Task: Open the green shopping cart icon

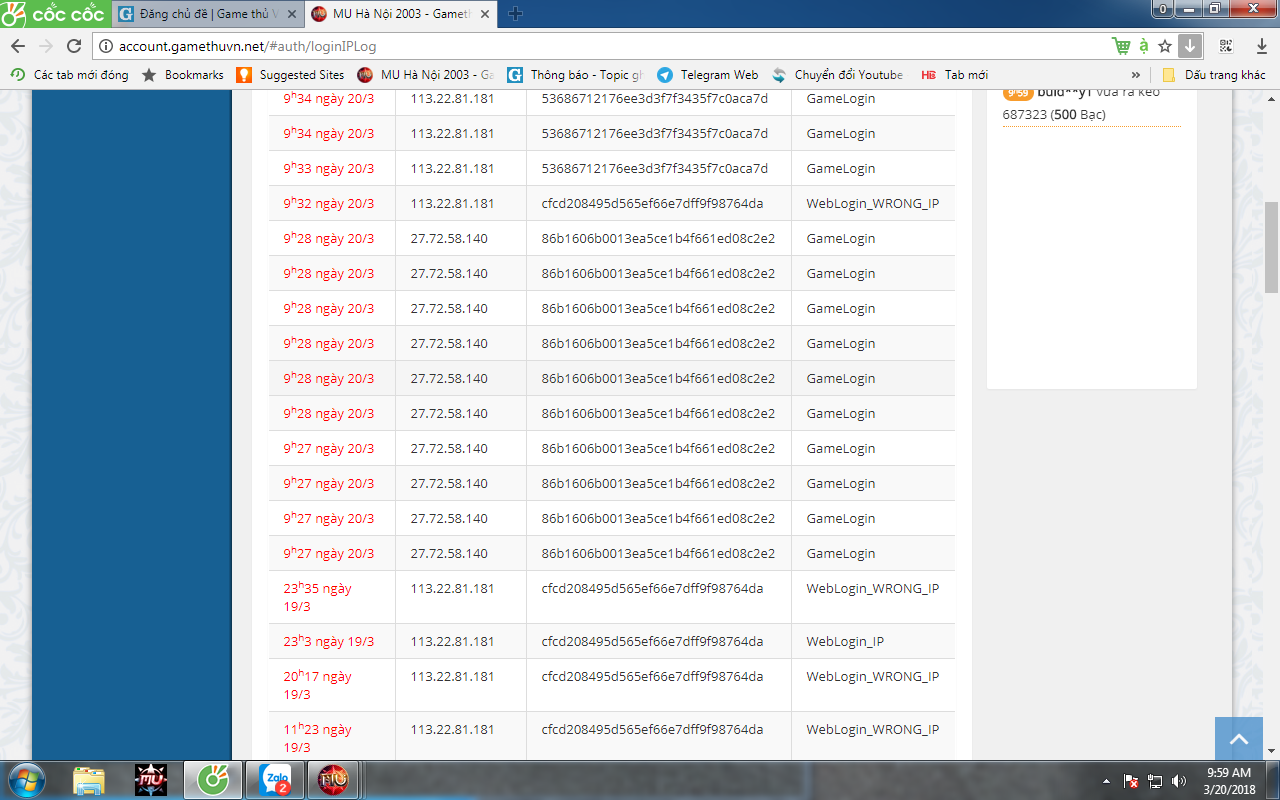Action: [x=1122, y=46]
